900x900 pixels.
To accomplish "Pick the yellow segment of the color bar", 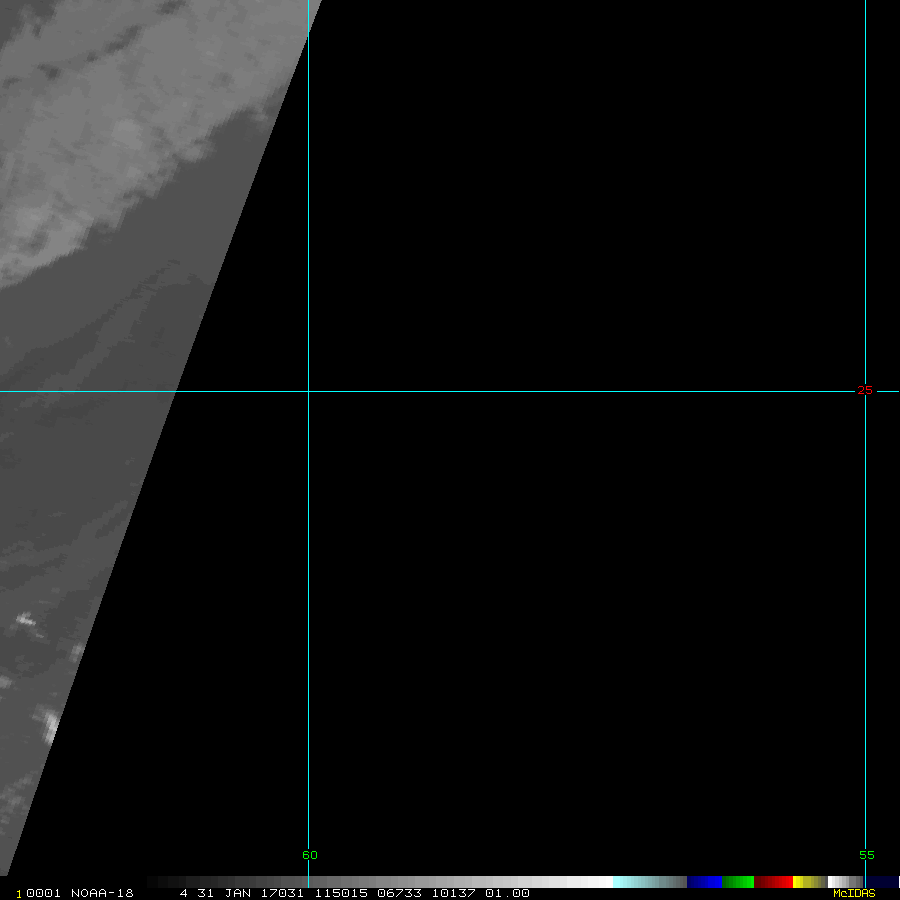I will (809, 882).
